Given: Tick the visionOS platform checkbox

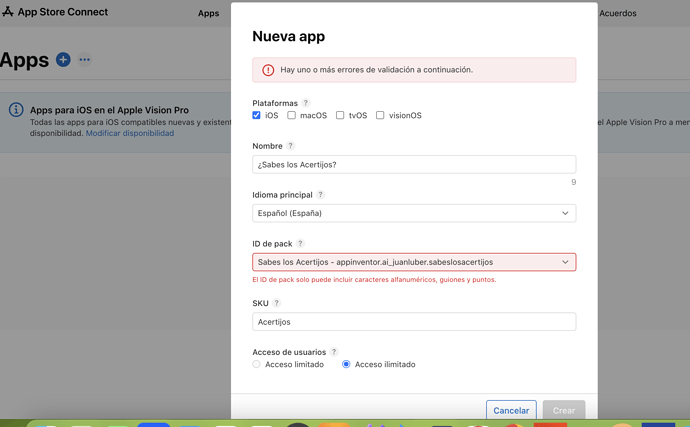Looking at the screenshot, I should click(380, 116).
